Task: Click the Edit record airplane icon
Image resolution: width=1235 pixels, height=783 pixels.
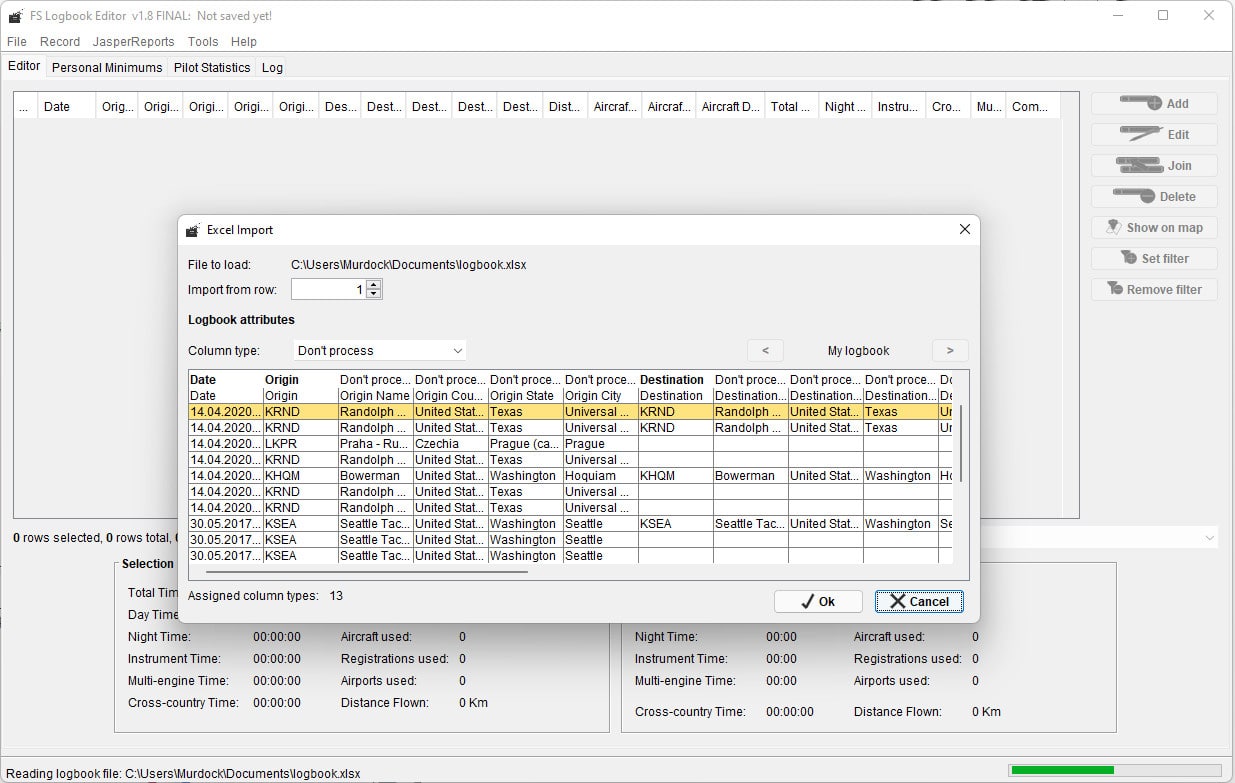Action: [1141, 134]
